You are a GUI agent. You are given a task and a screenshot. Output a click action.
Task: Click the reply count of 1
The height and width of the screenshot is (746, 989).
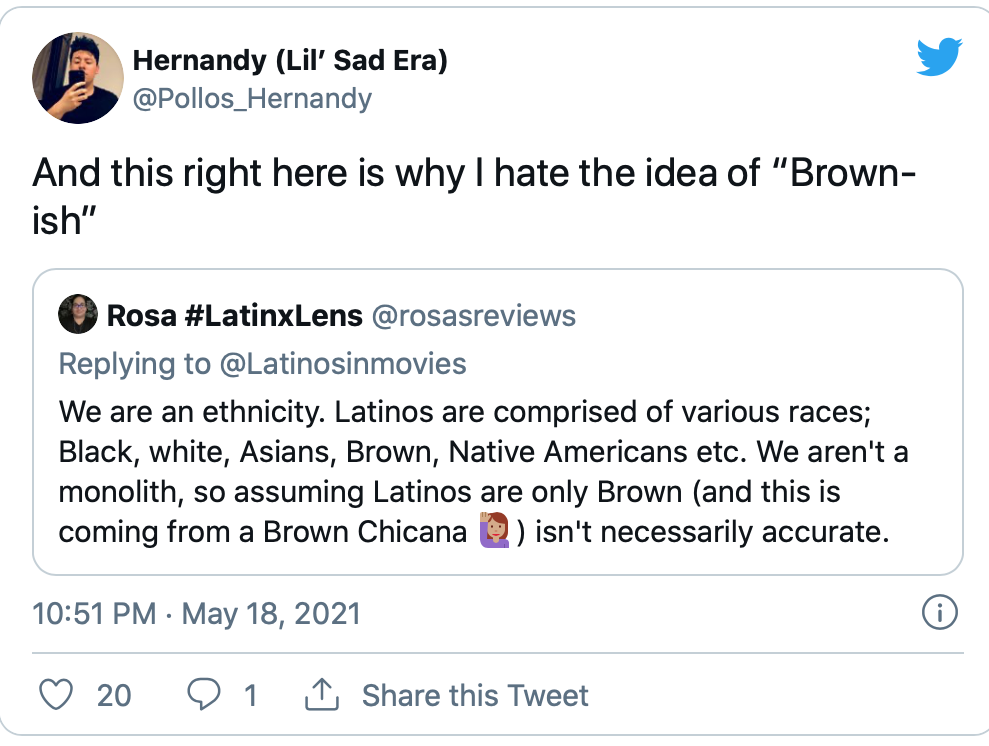pos(251,695)
